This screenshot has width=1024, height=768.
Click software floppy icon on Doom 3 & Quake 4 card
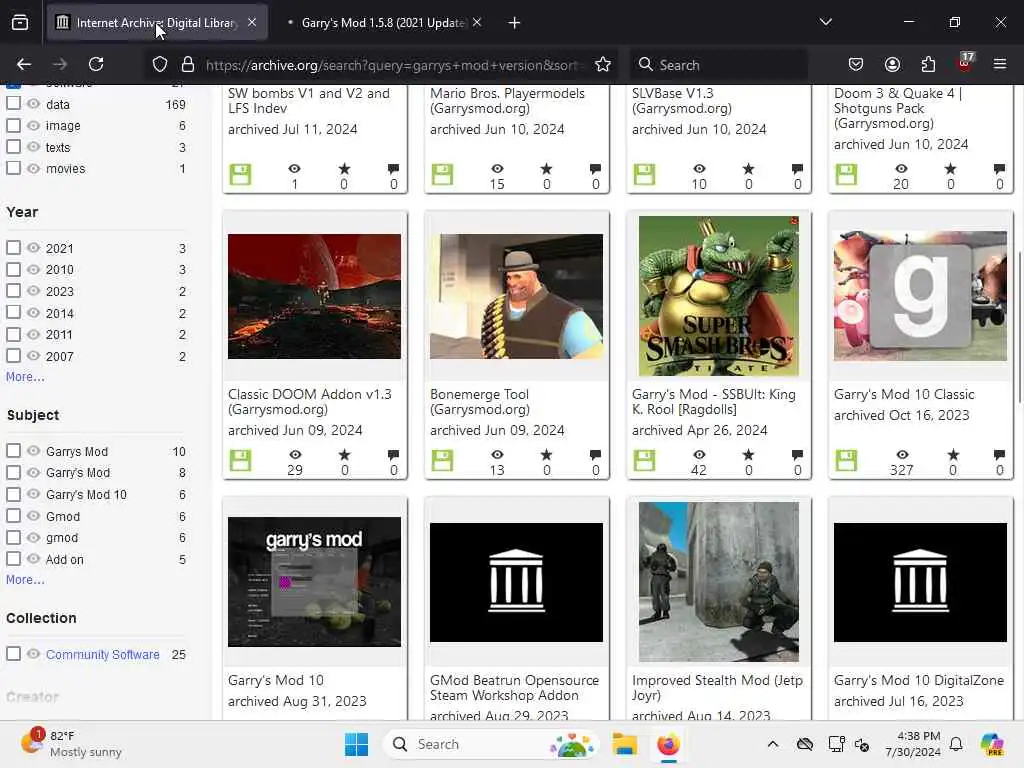tap(846, 174)
